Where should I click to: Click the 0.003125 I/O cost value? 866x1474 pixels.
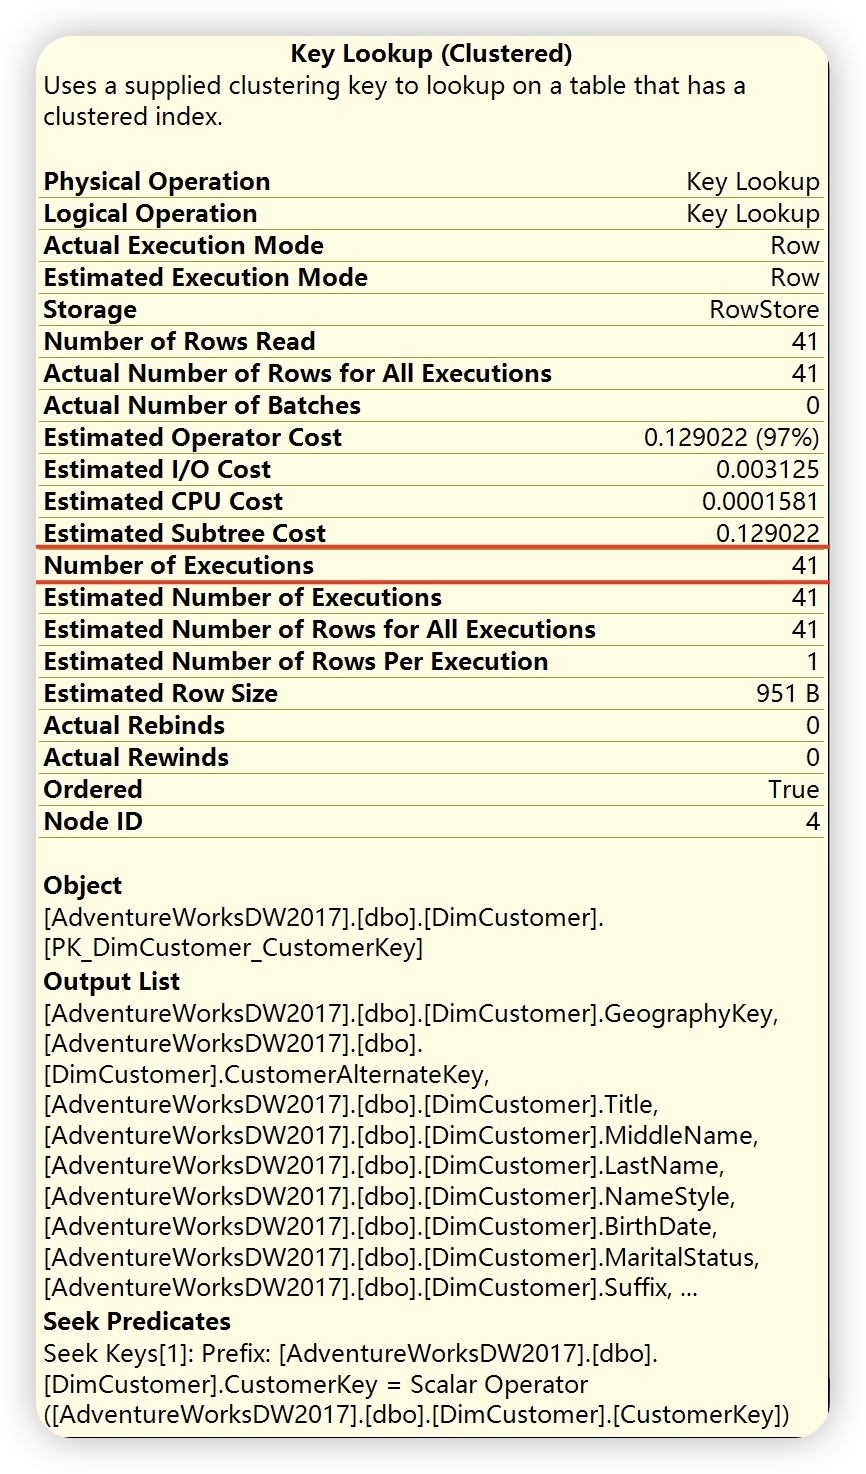point(768,470)
